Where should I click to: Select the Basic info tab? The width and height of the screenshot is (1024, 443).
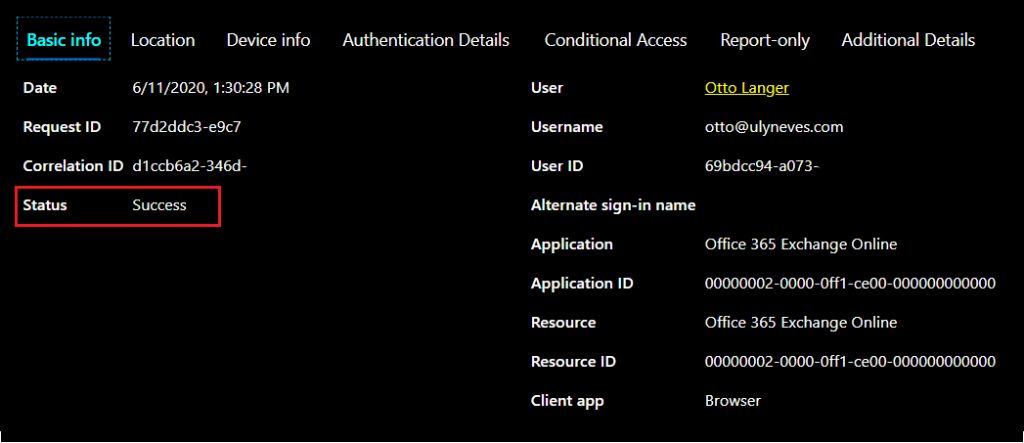point(64,40)
